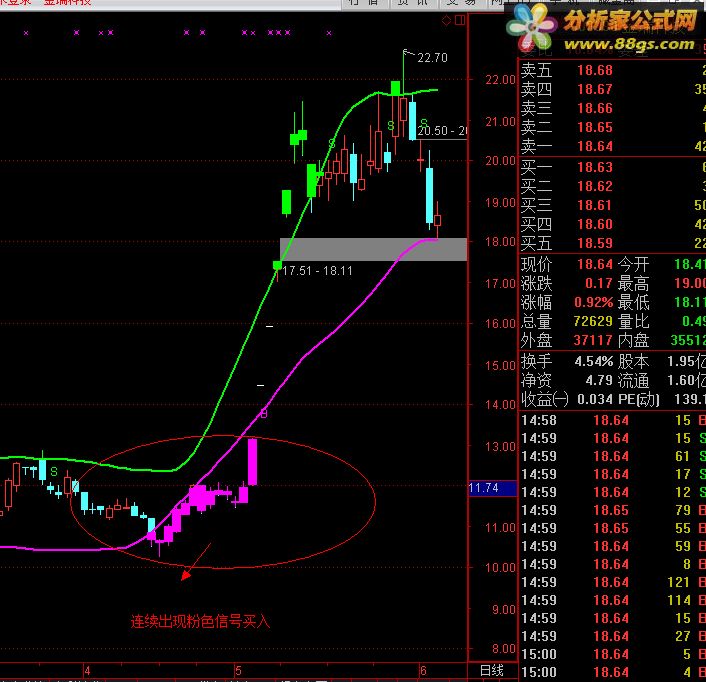Click the 外盘 value 37117
The width and height of the screenshot is (706, 682).
pos(593,340)
